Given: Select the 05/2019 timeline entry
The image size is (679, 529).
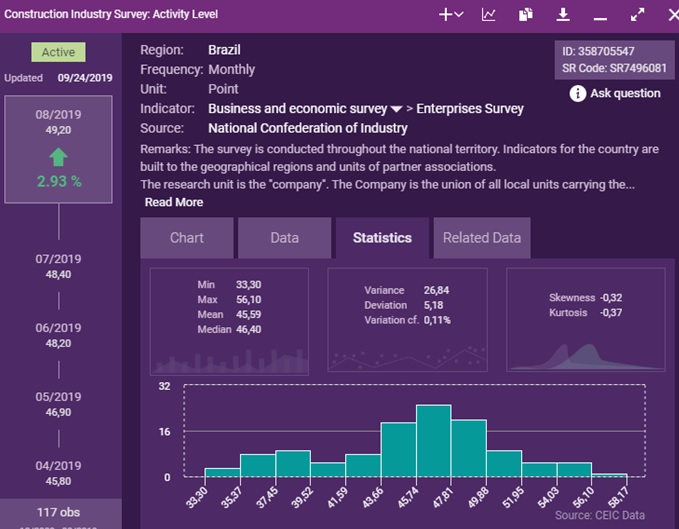Looking at the screenshot, I should (x=58, y=404).
